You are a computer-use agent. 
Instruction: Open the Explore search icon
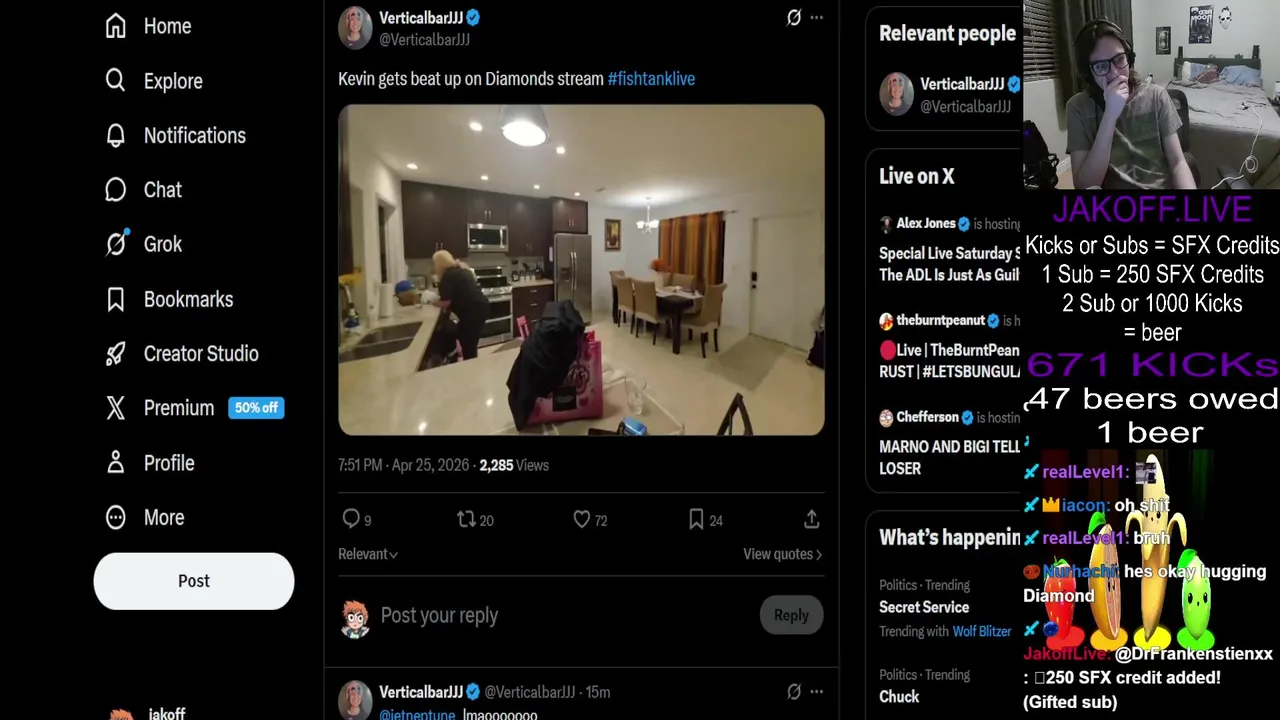click(116, 81)
